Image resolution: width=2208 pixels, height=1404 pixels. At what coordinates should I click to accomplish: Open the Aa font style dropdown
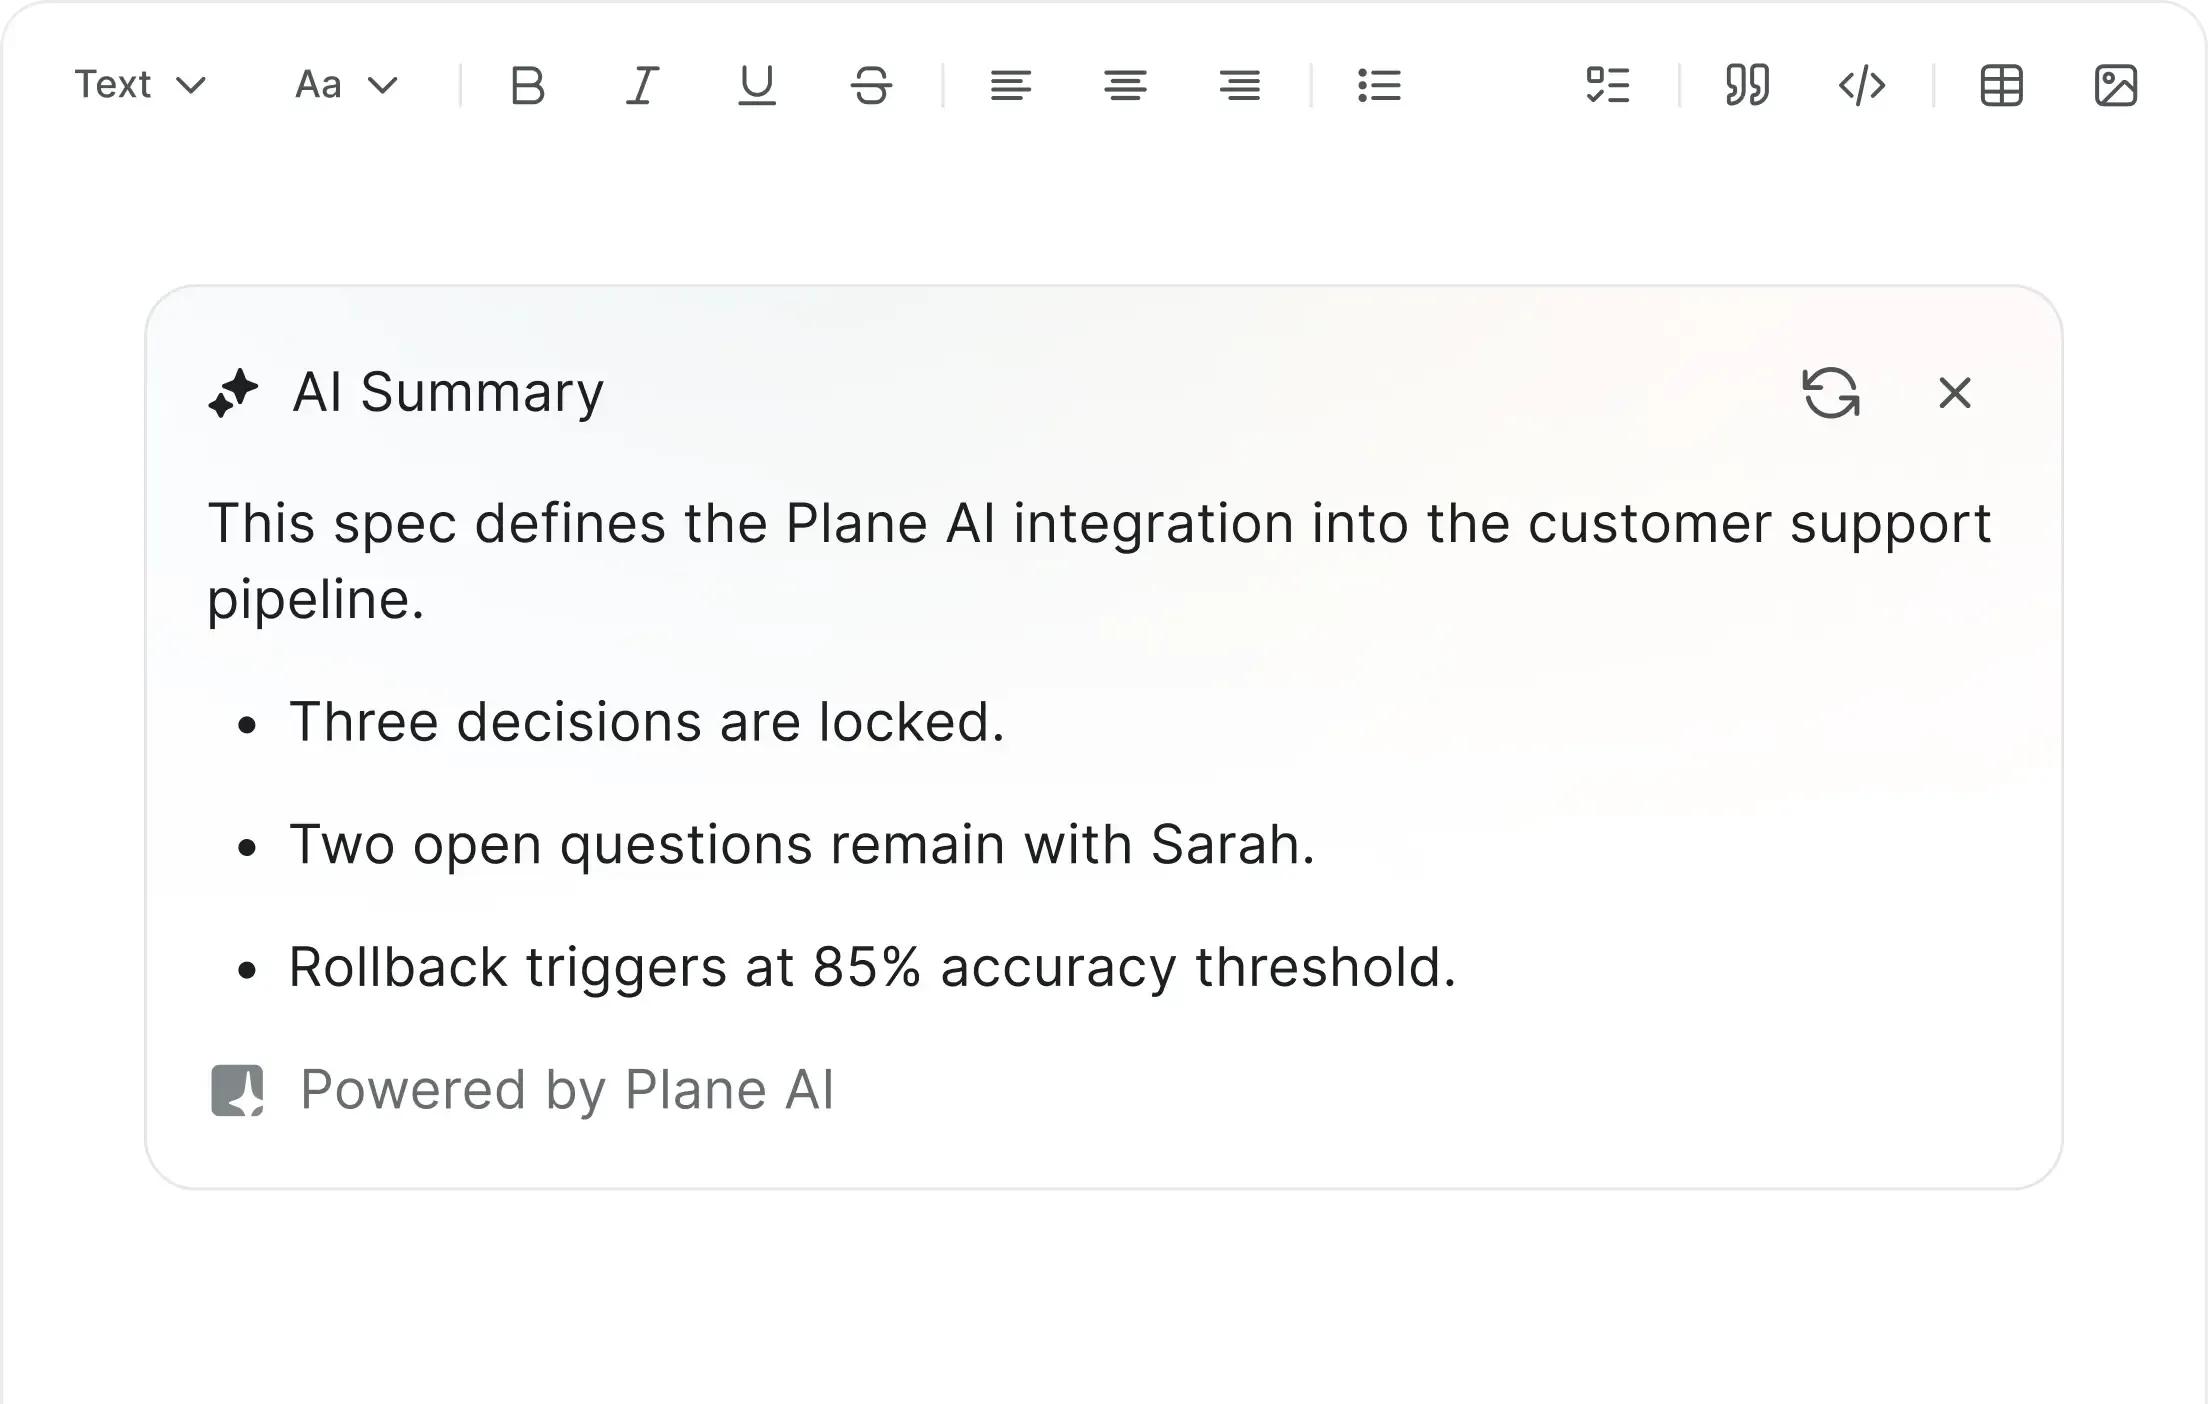(344, 86)
